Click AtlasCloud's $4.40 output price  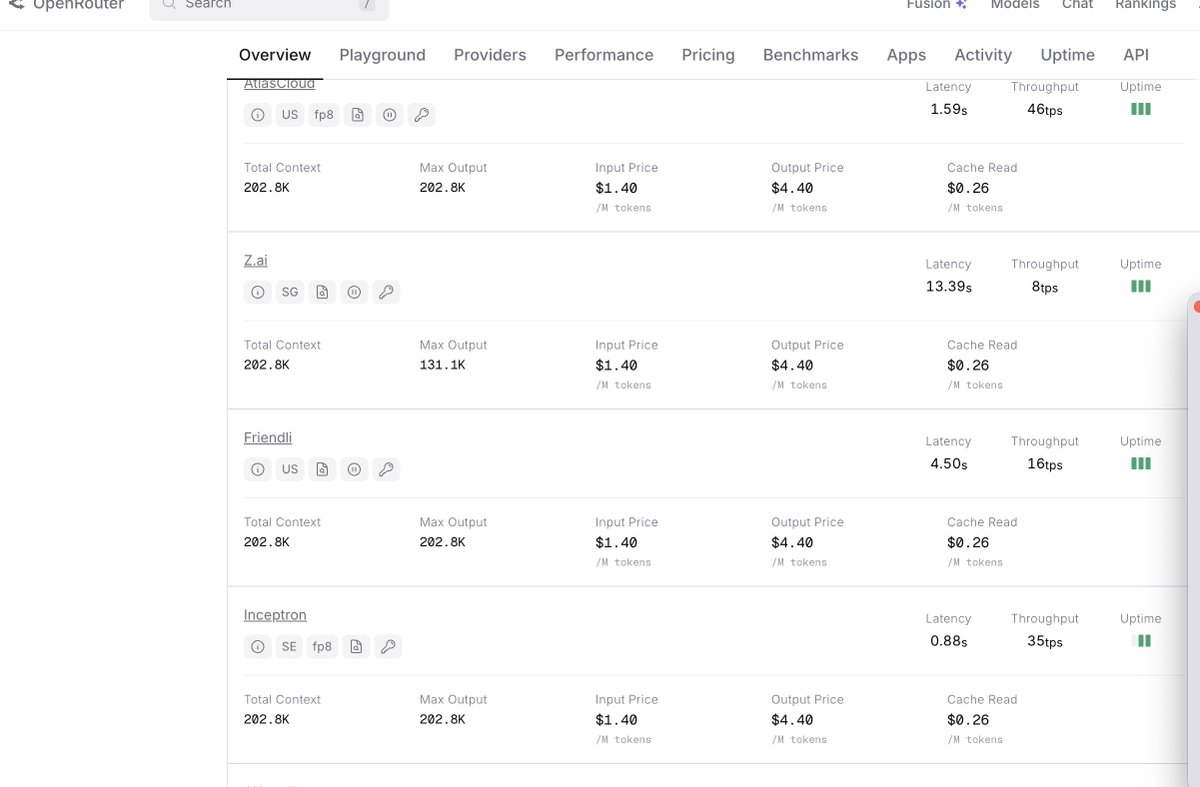click(x=792, y=188)
